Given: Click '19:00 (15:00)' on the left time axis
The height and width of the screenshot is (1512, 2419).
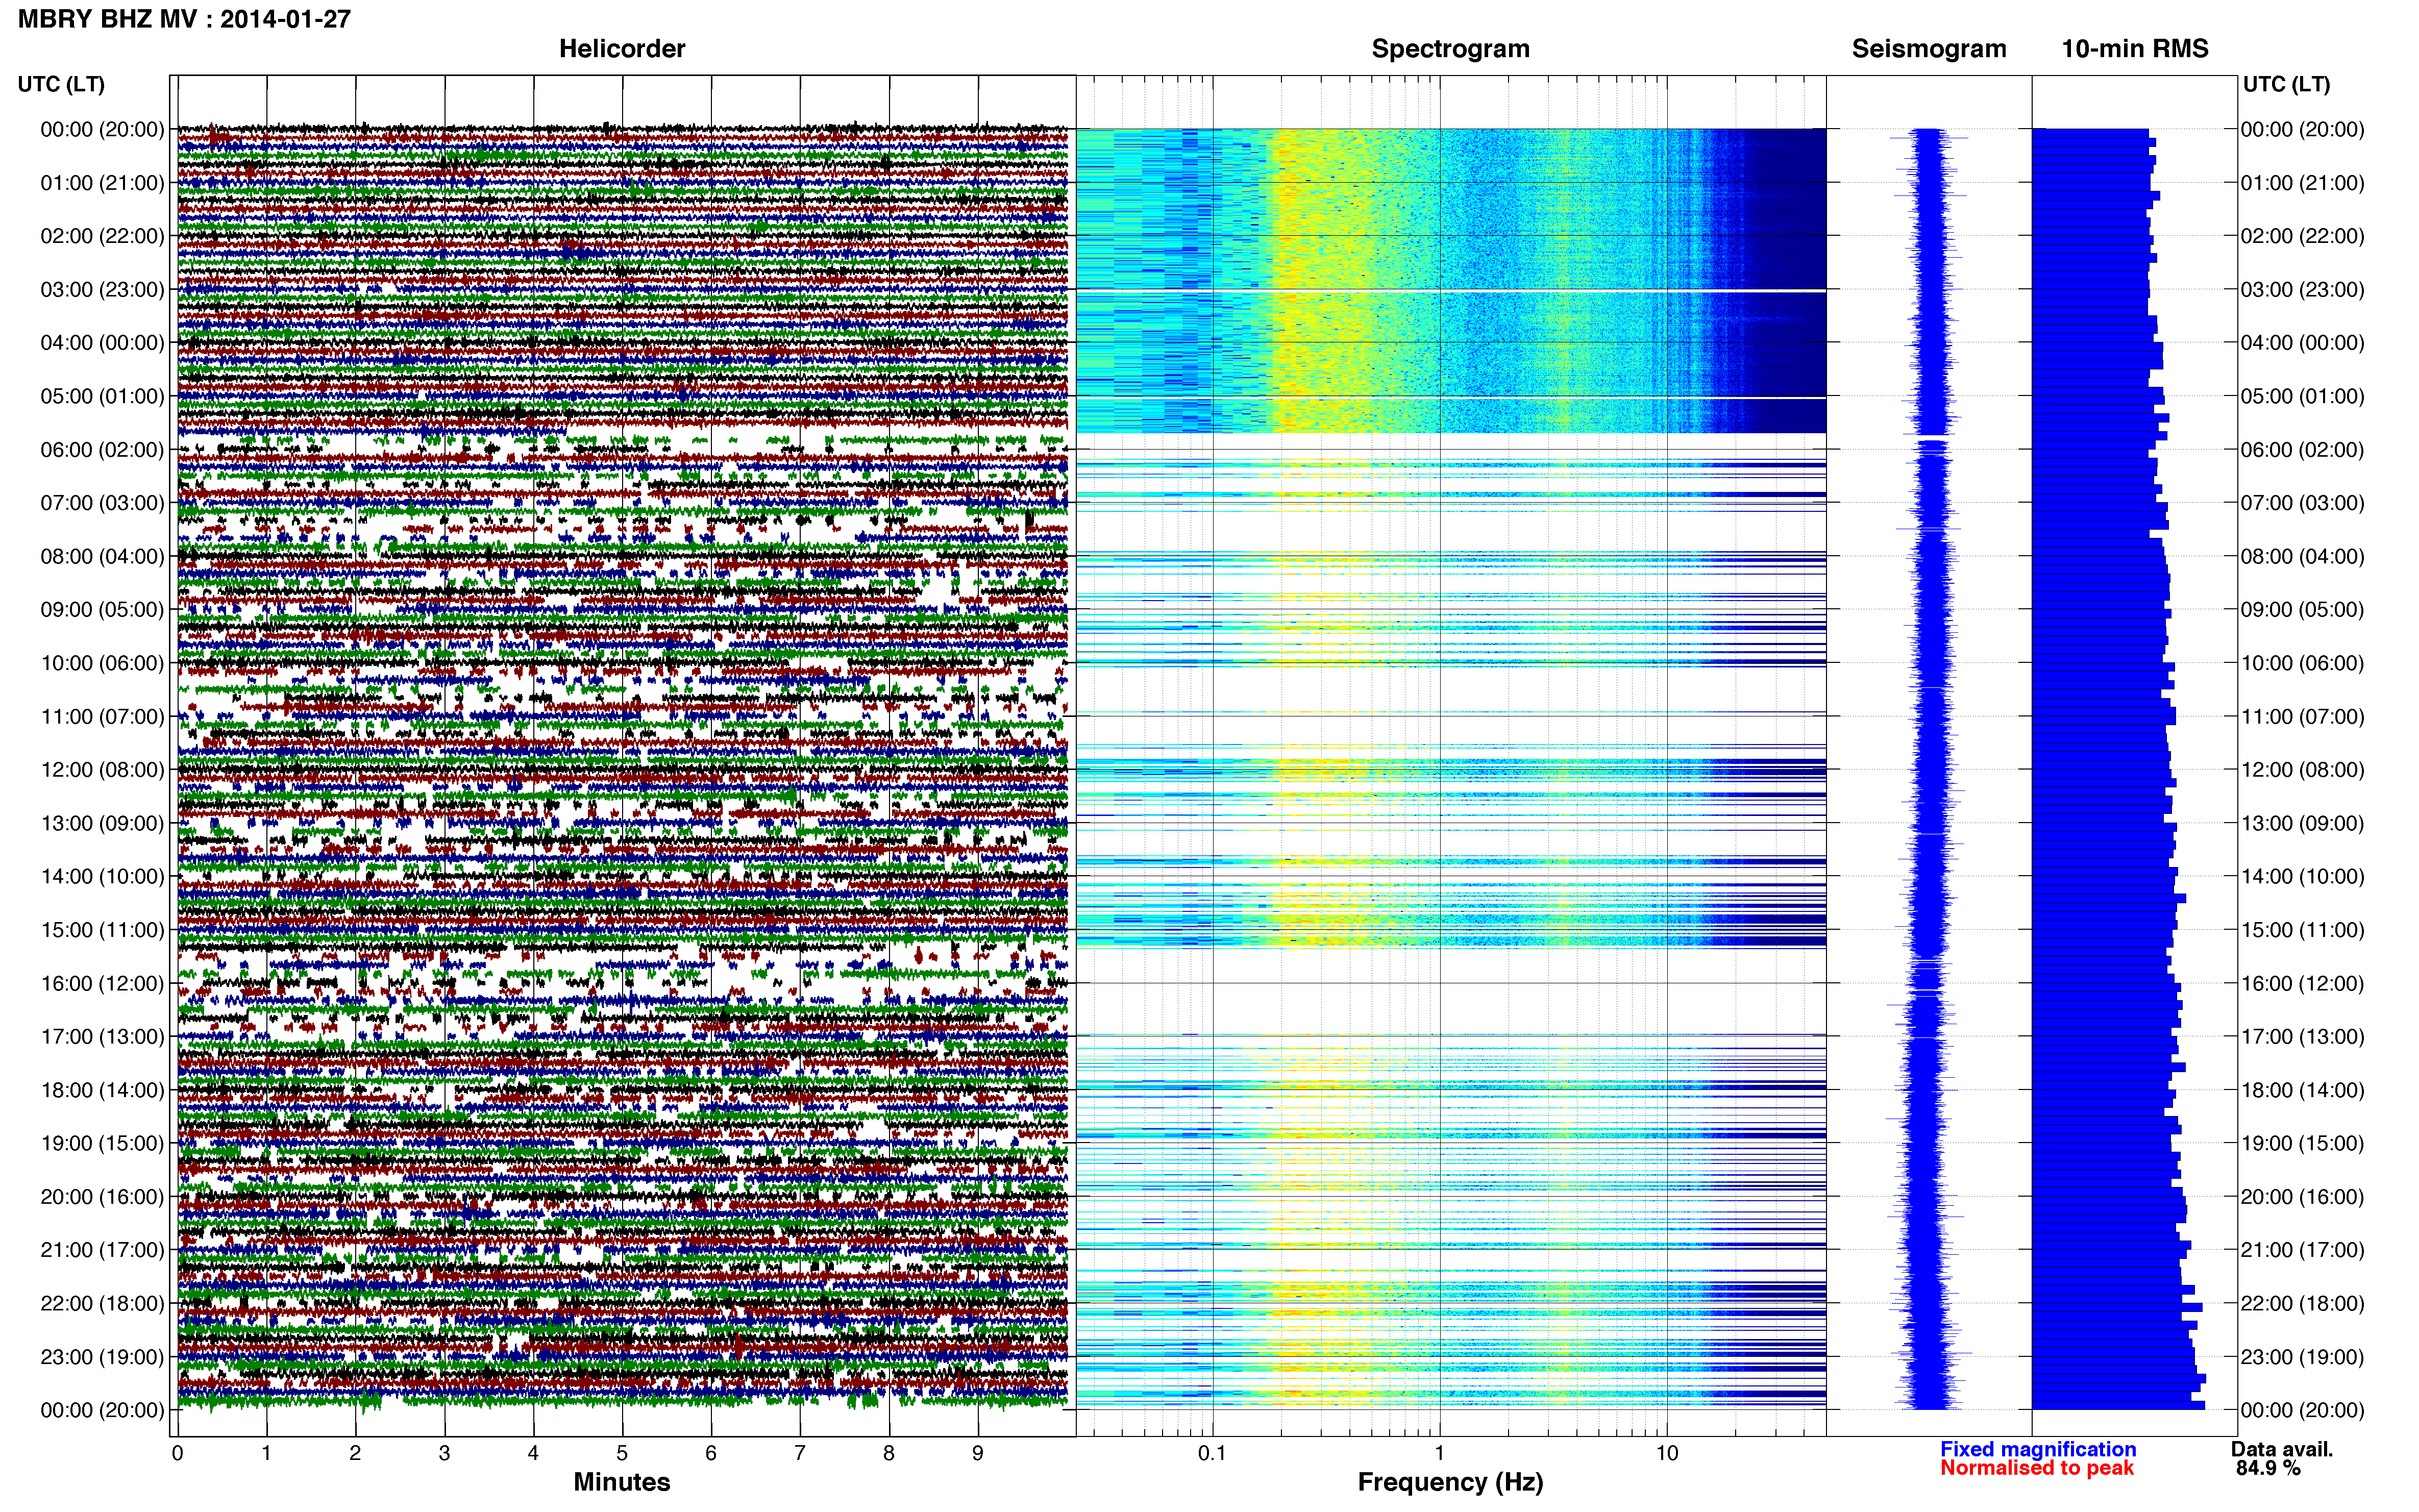Looking at the screenshot, I should [102, 1144].
